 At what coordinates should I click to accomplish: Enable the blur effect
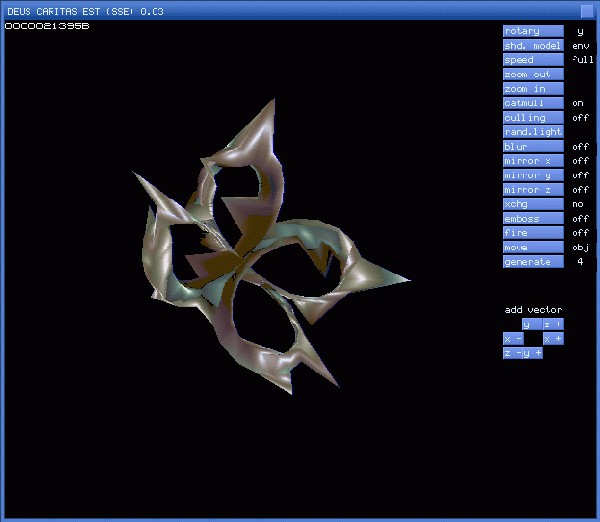click(533, 147)
